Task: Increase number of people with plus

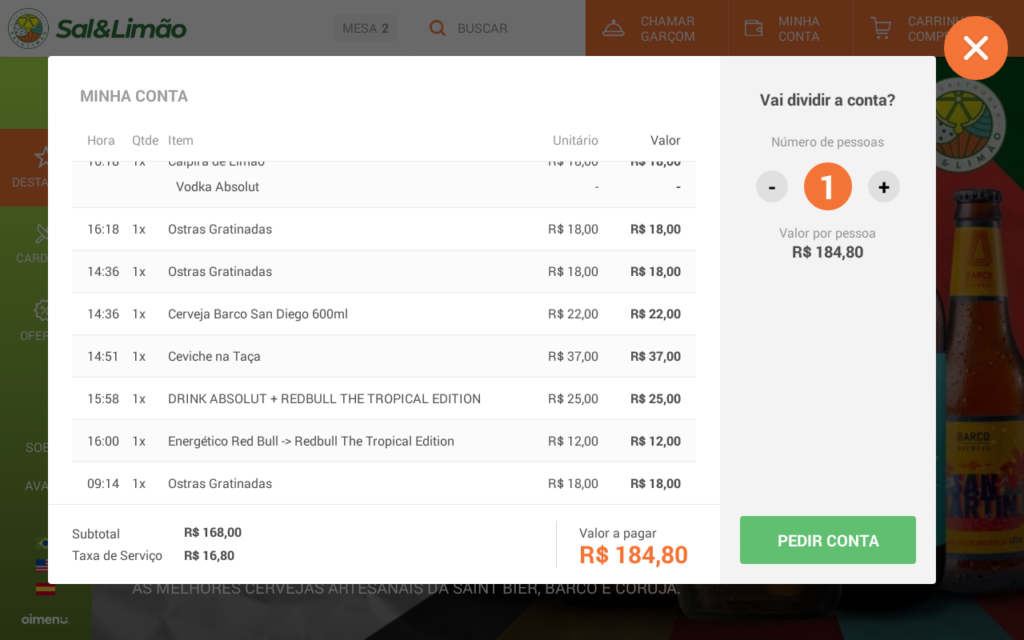Action: (x=884, y=187)
